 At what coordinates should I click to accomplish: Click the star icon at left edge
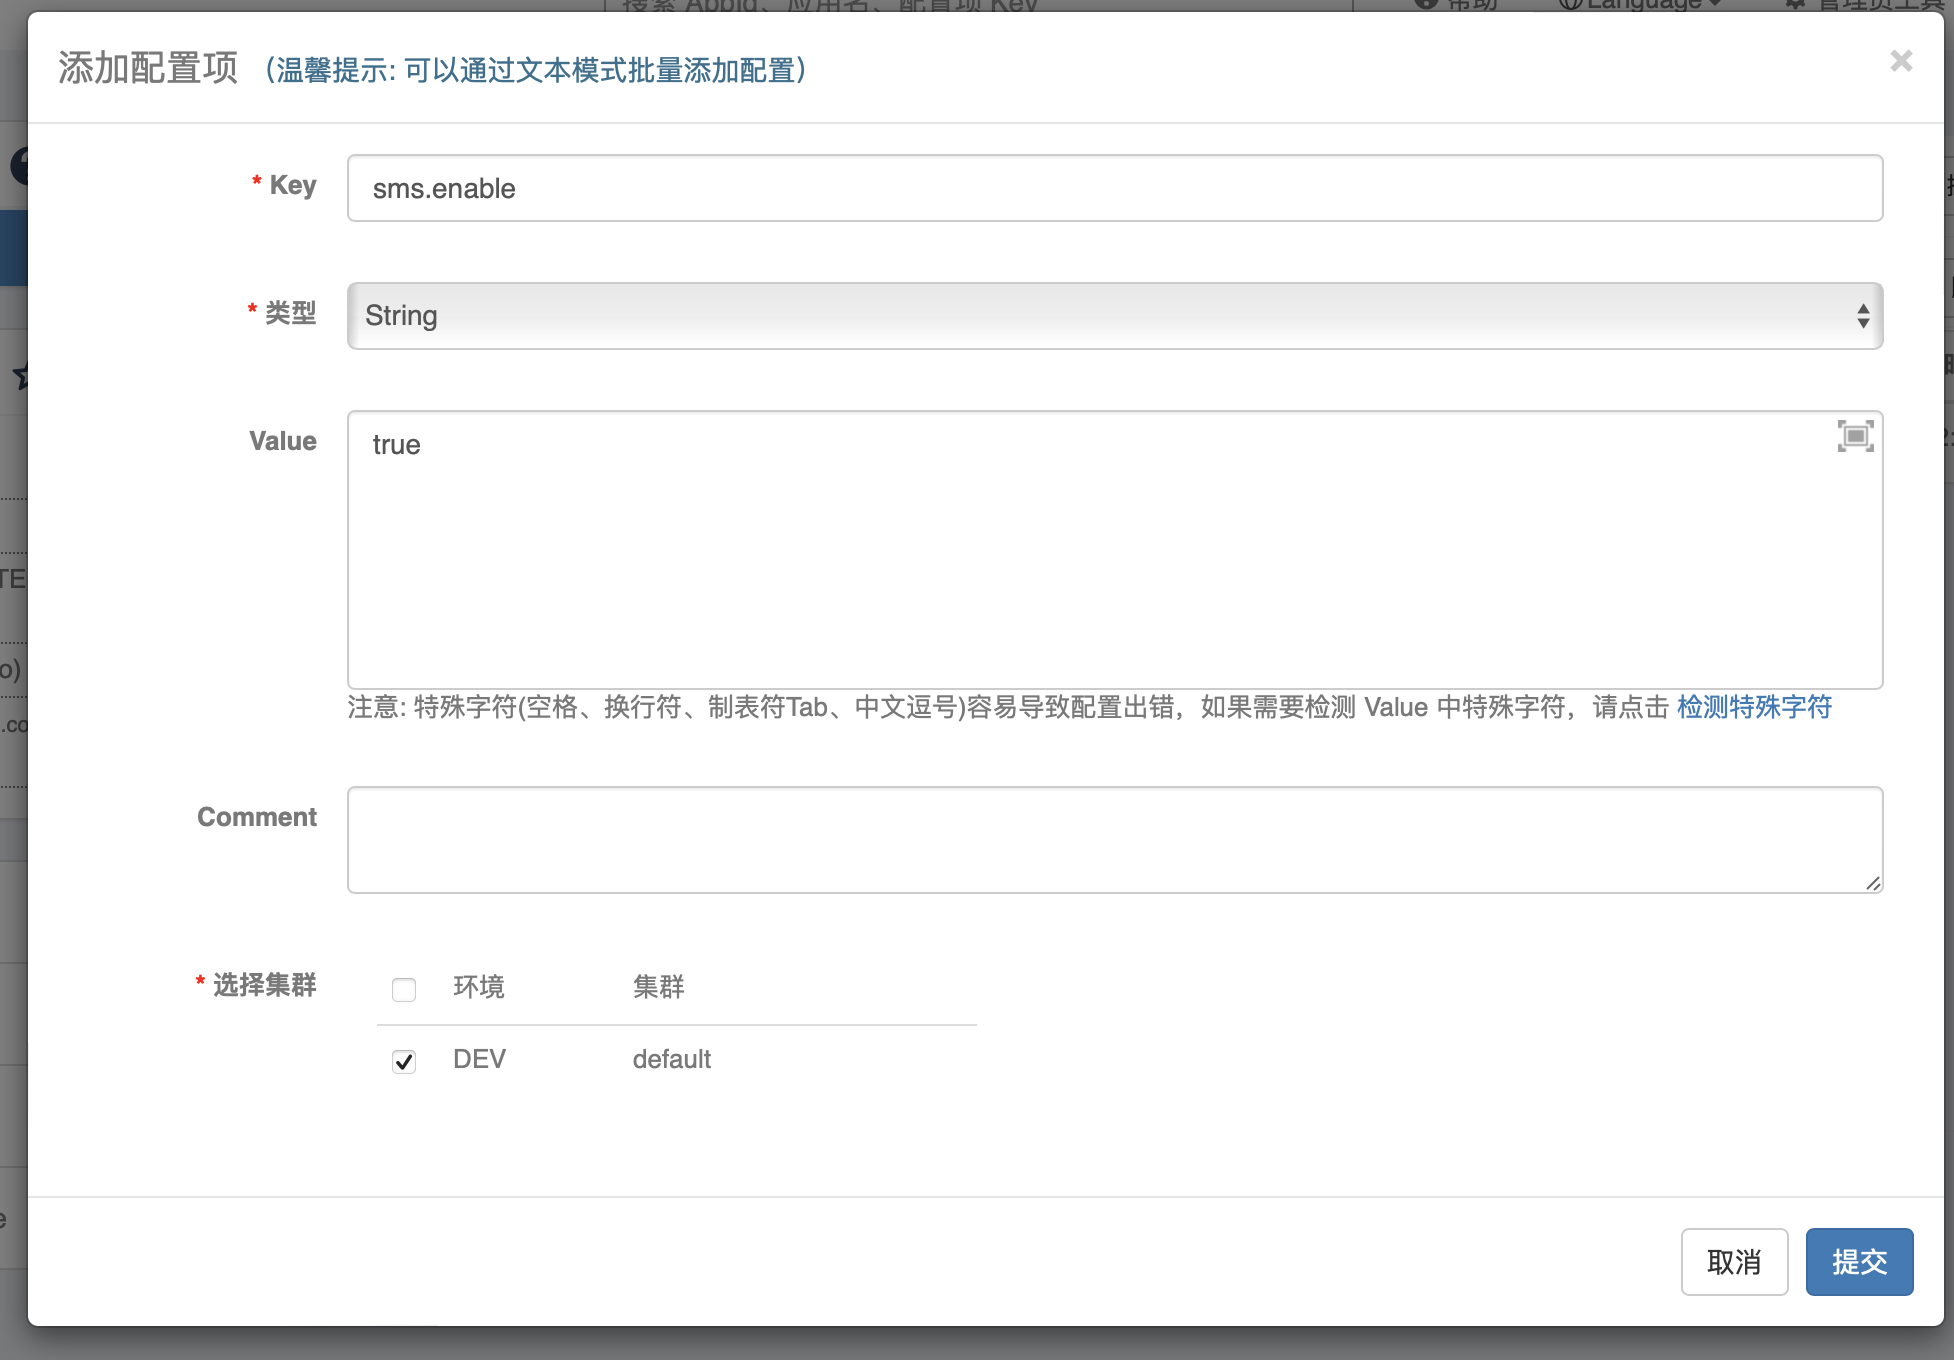pyautogui.click(x=20, y=377)
